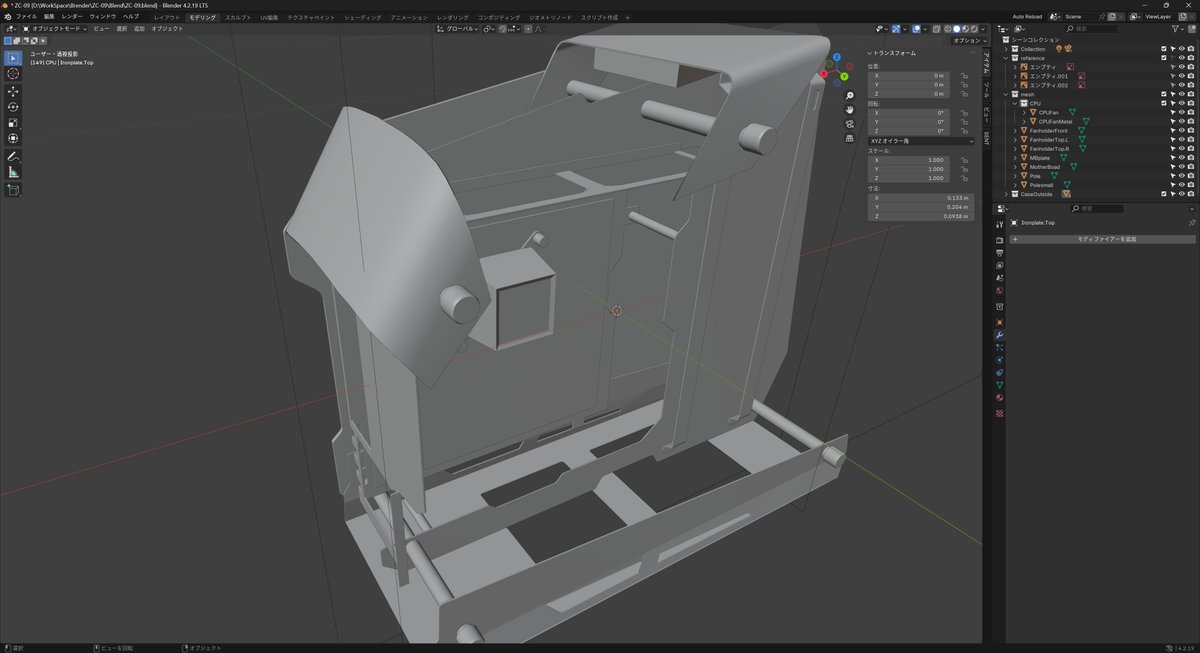Uncheck the Collection exclude checkbox
The image size is (1200, 653).
pyautogui.click(x=1164, y=49)
